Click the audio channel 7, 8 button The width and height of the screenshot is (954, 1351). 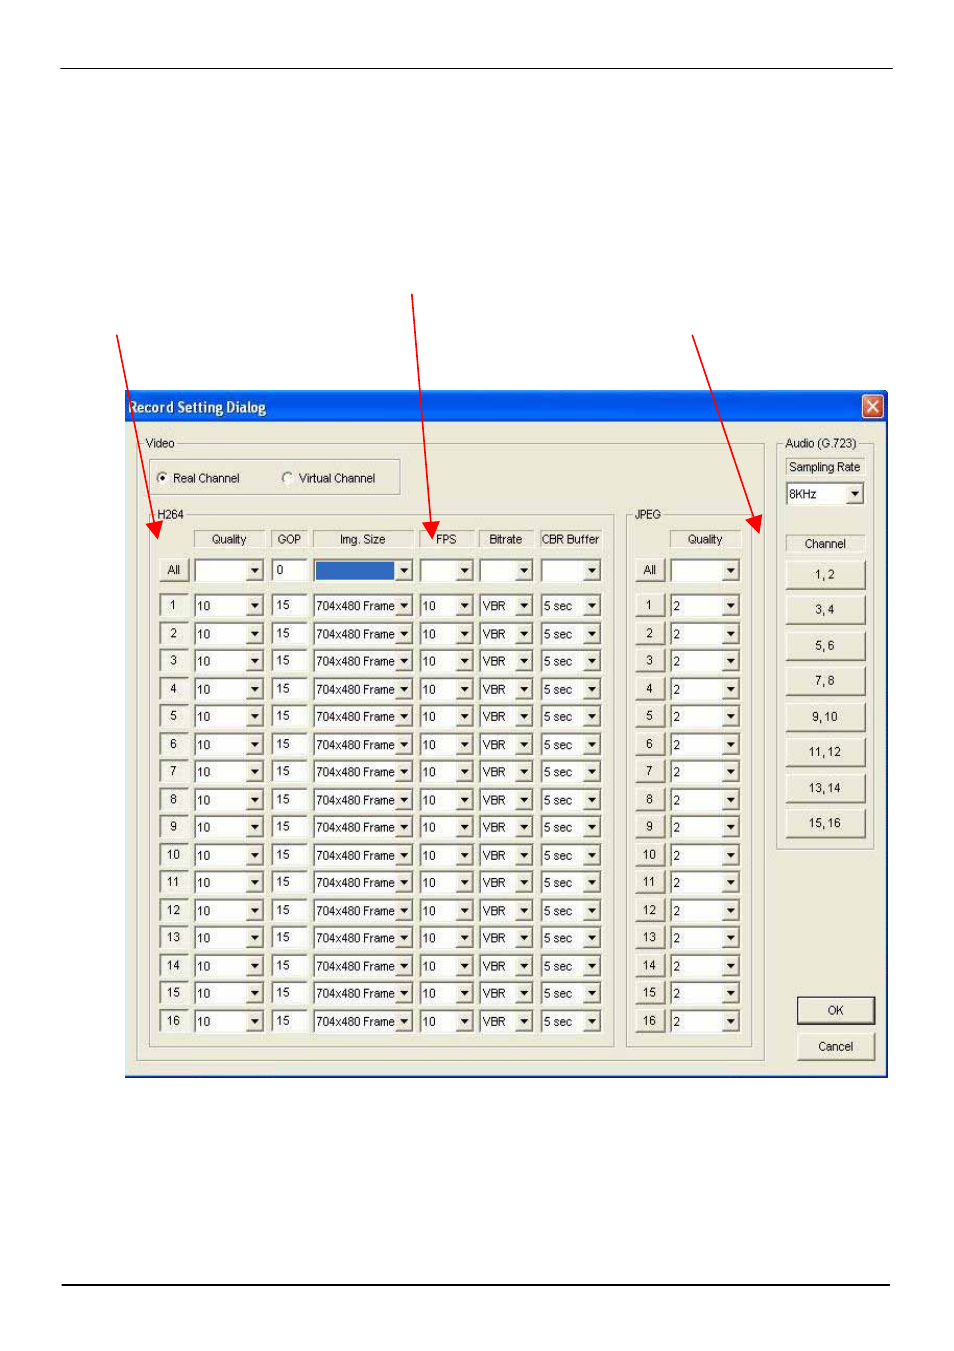825,681
